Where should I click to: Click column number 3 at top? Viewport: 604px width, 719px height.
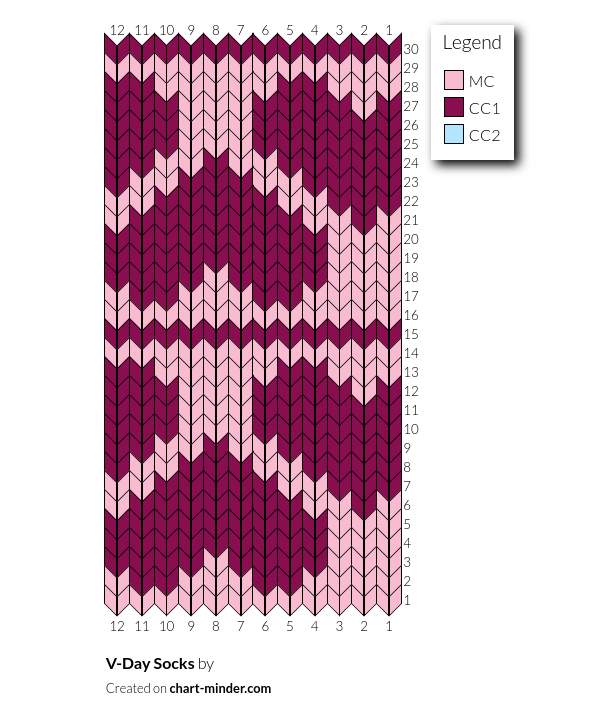(x=339, y=30)
